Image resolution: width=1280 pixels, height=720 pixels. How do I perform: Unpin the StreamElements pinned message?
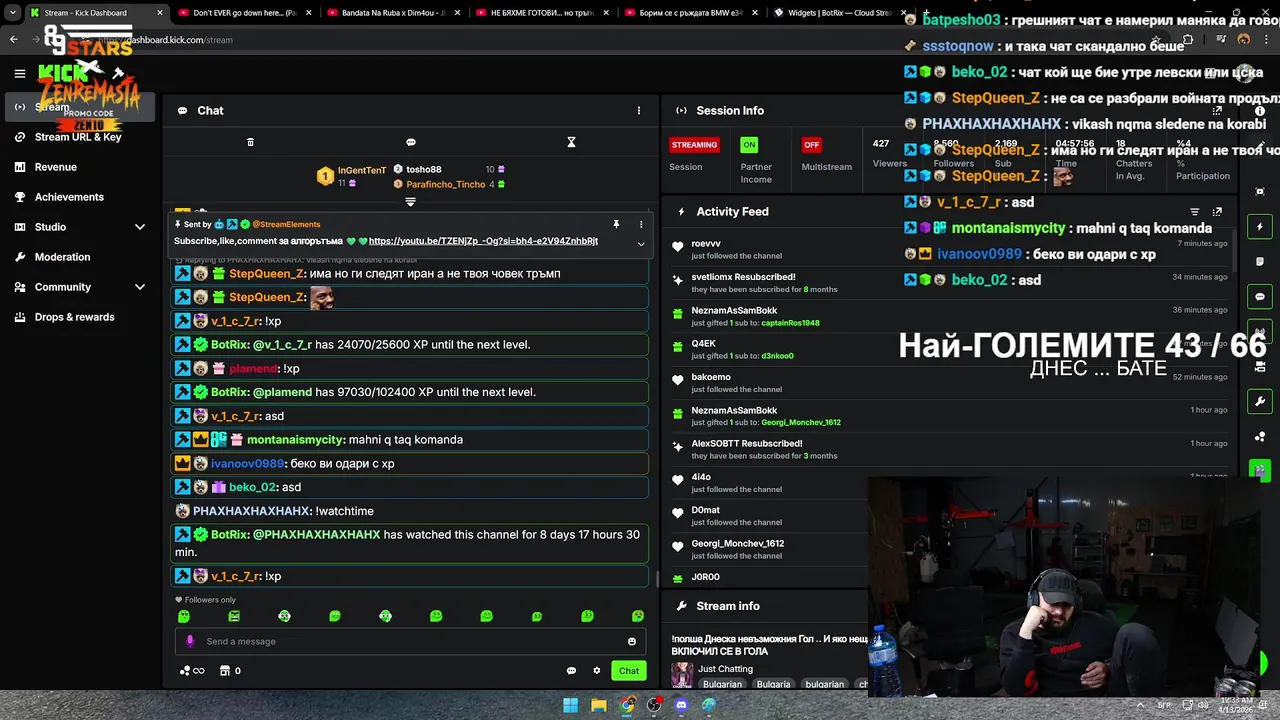(616, 224)
